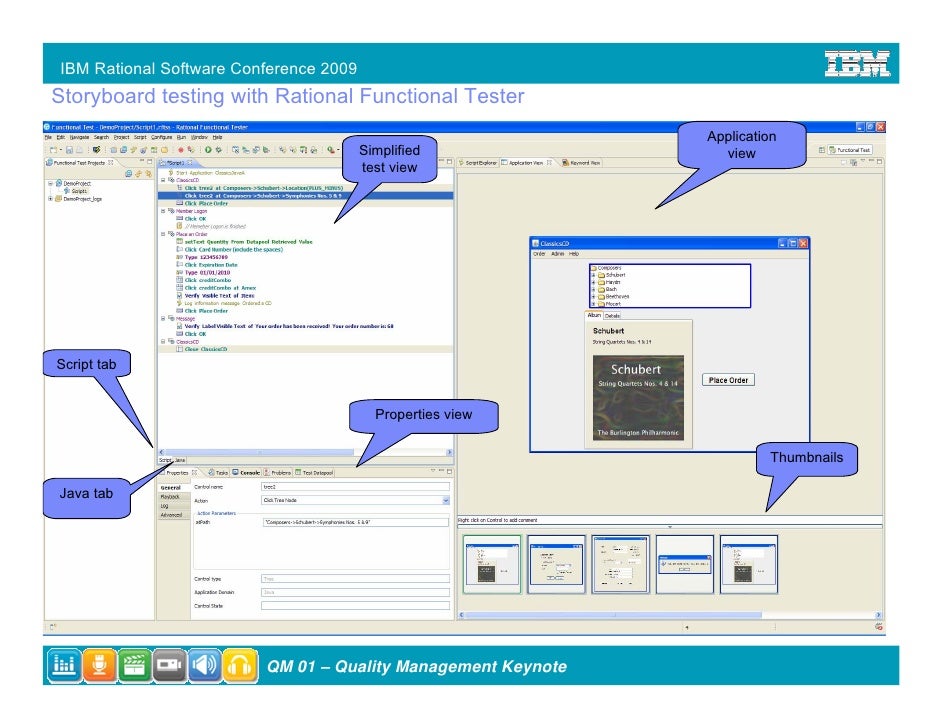Screen dimensions: 942x728
Task: Select the order message dialog thumbnail
Action: [x=684, y=565]
